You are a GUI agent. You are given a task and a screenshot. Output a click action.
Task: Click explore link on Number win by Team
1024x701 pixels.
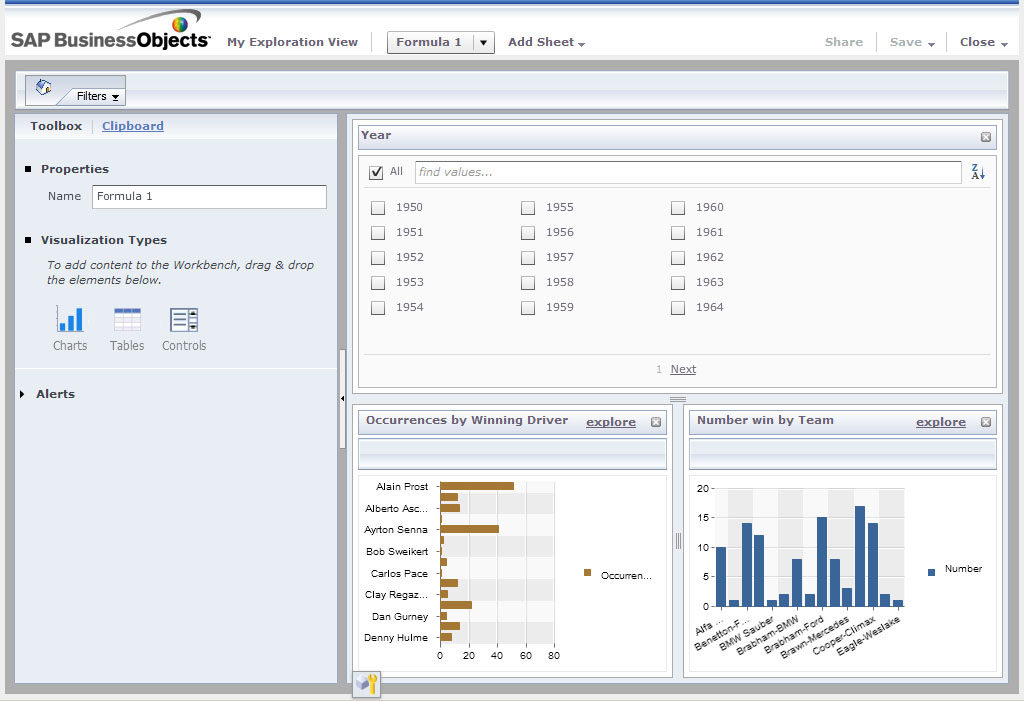tap(940, 422)
